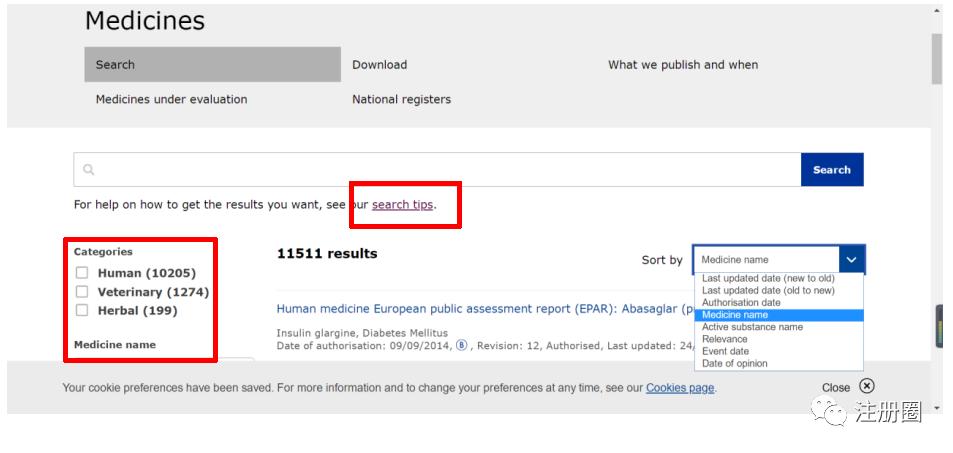The image size is (953, 453).
Task: Open the Download tab
Action: pyautogui.click(x=379, y=65)
